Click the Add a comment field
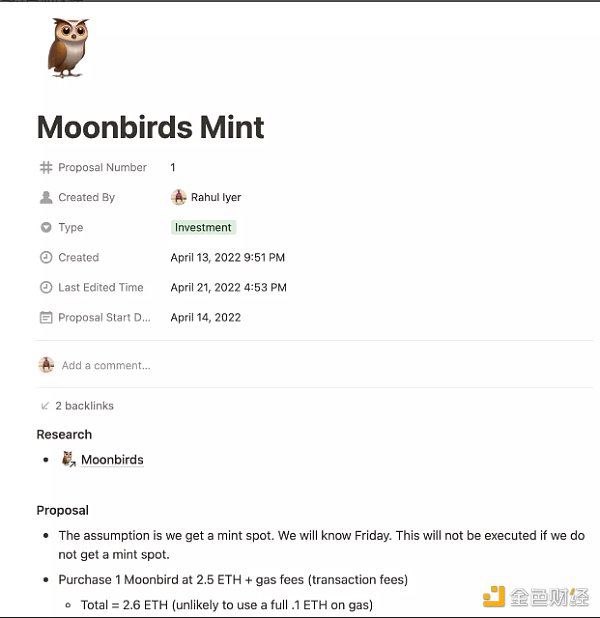The width and height of the screenshot is (600, 618). coord(106,366)
